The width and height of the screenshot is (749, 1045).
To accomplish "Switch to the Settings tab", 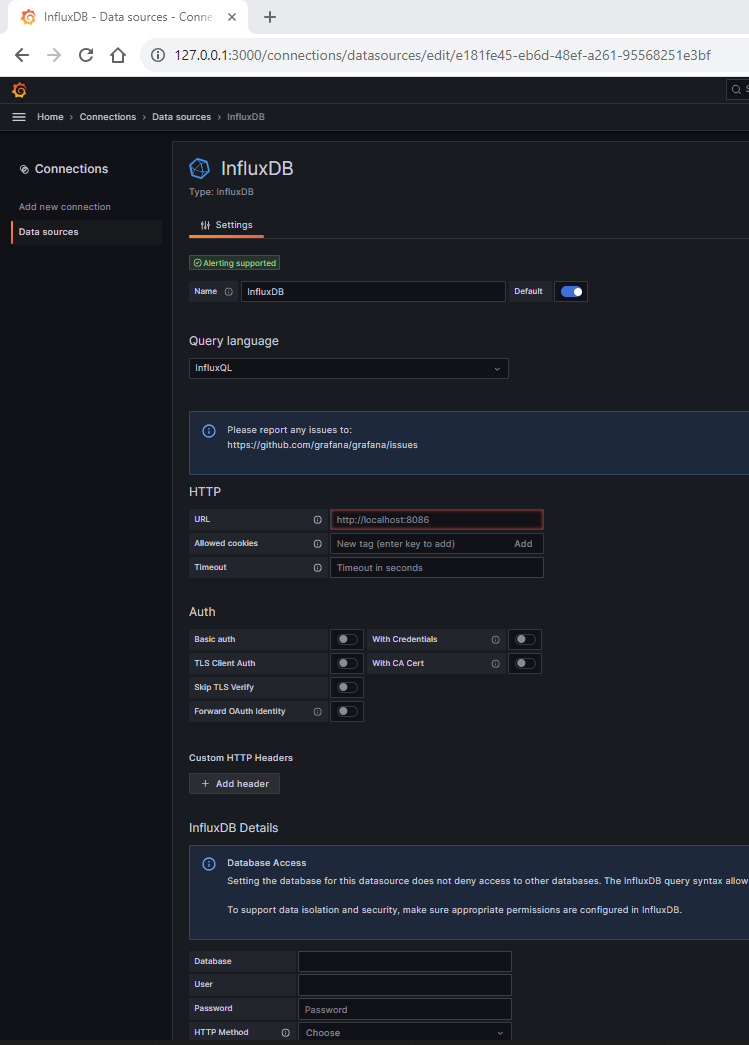I will pos(227,225).
